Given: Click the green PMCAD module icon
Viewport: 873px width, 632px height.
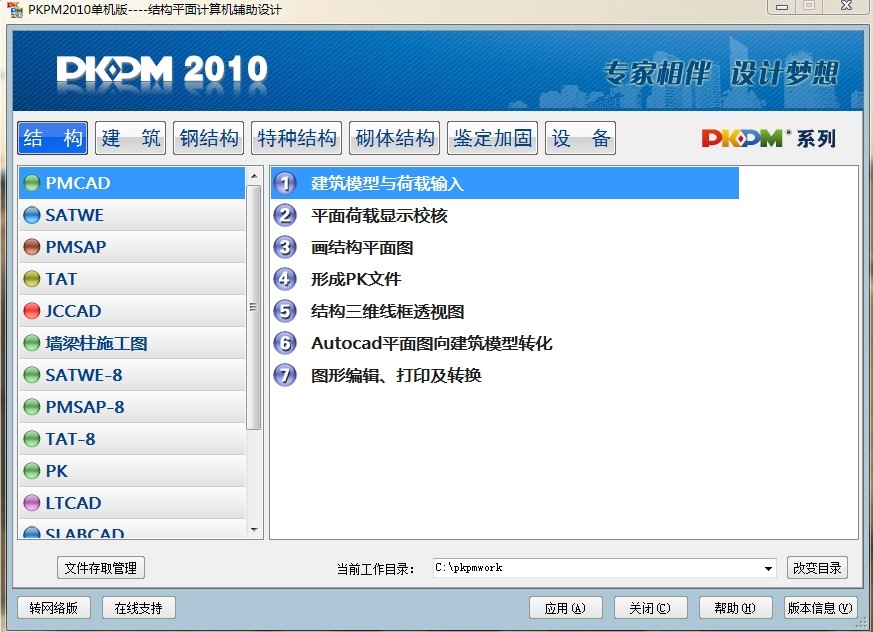Looking at the screenshot, I should (32, 183).
